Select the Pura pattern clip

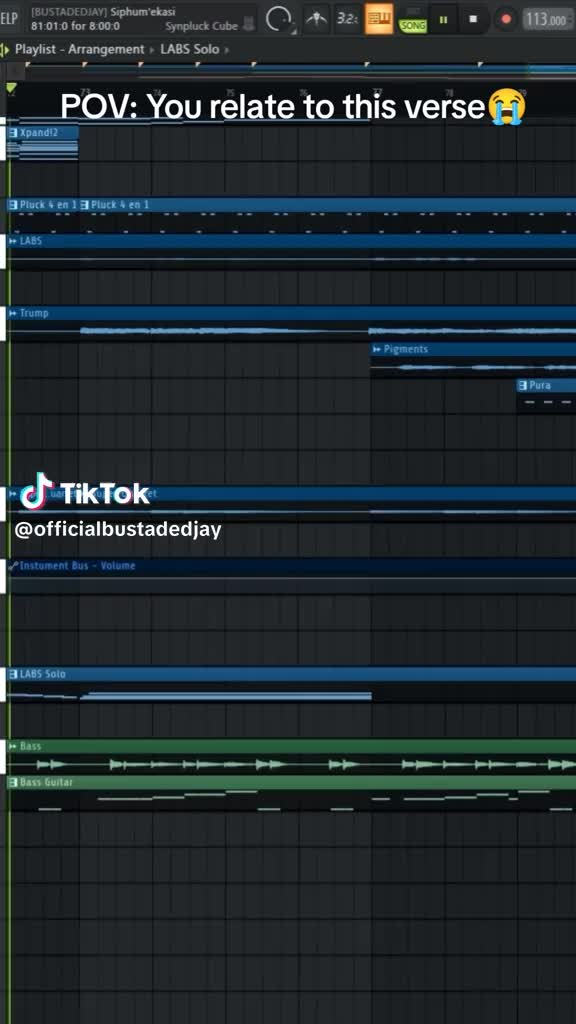coord(547,394)
